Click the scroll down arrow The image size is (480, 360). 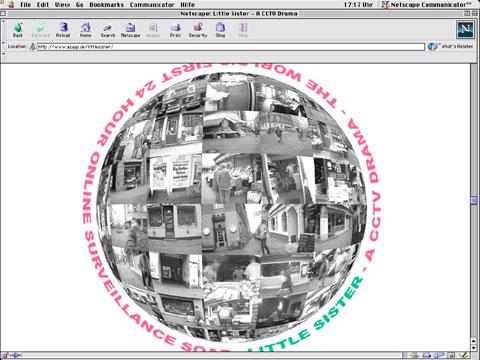474,347
